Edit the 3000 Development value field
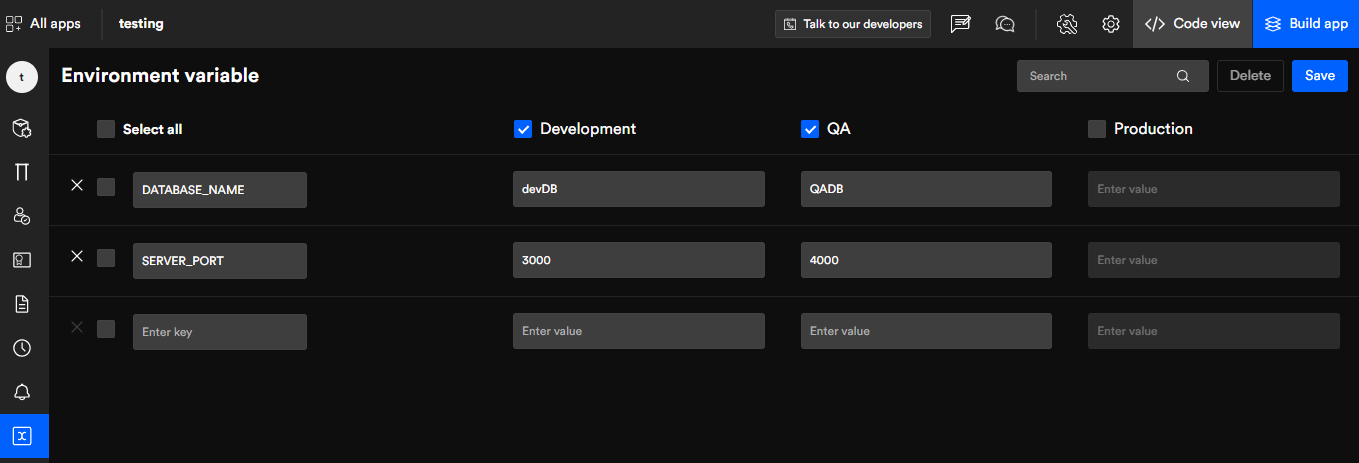 coord(639,260)
